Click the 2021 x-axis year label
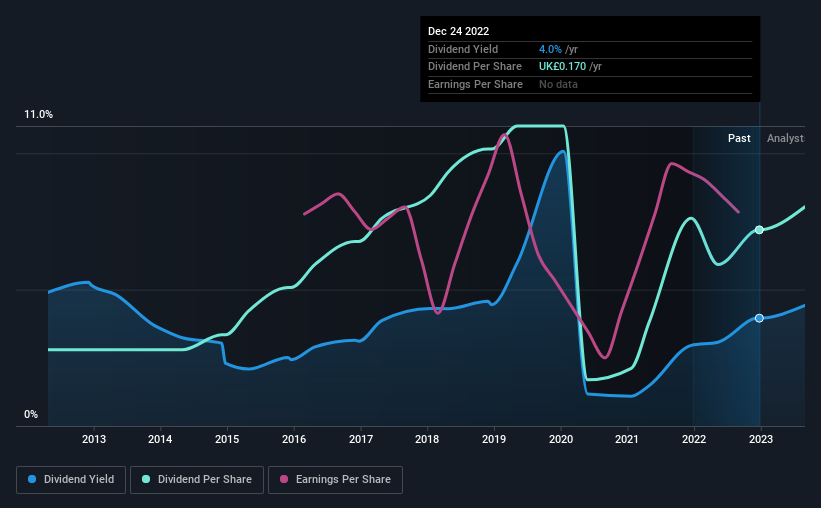 [627, 439]
